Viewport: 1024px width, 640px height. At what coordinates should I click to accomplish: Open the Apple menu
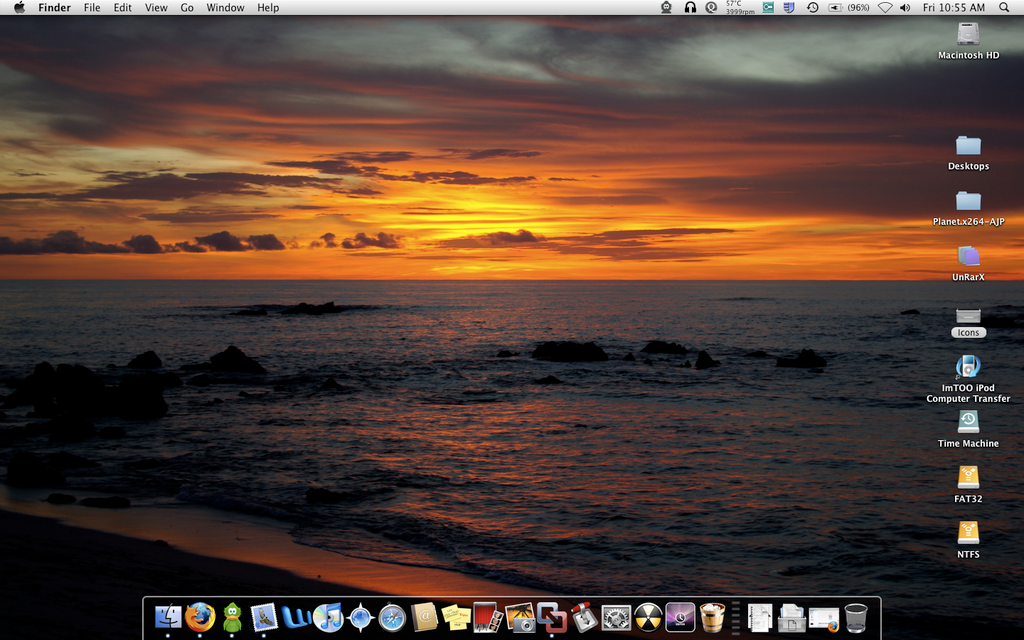pos(20,8)
